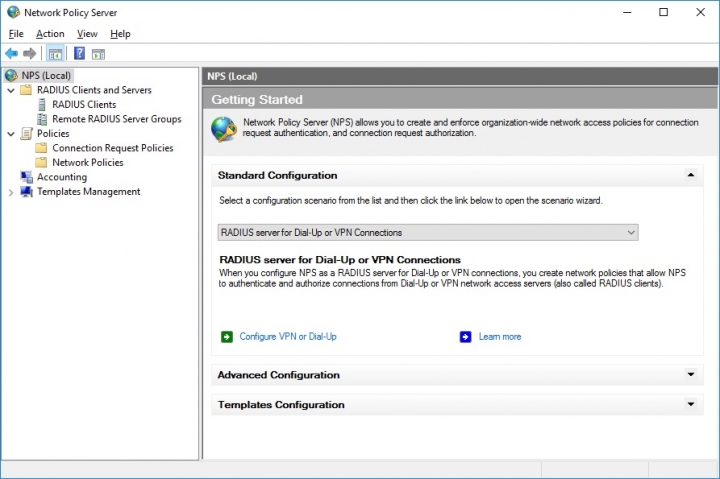The height and width of the screenshot is (479, 720).
Task: Open Help via the question mark icon
Action: (x=79, y=53)
